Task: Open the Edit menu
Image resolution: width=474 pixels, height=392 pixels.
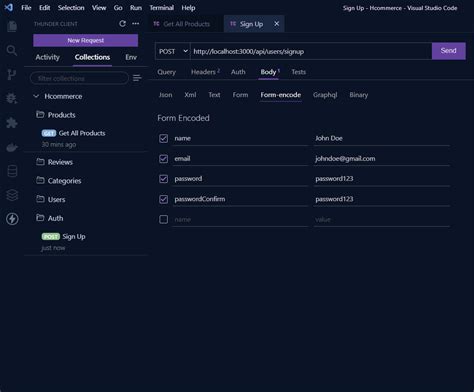Action: (x=44, y=8)
